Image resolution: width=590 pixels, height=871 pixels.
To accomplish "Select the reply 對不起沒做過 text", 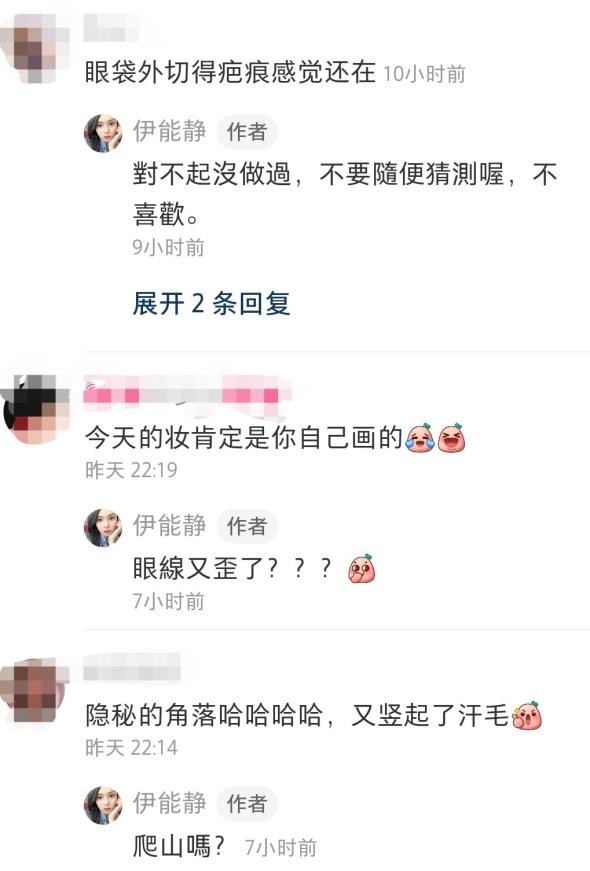I will coord(344,194).
